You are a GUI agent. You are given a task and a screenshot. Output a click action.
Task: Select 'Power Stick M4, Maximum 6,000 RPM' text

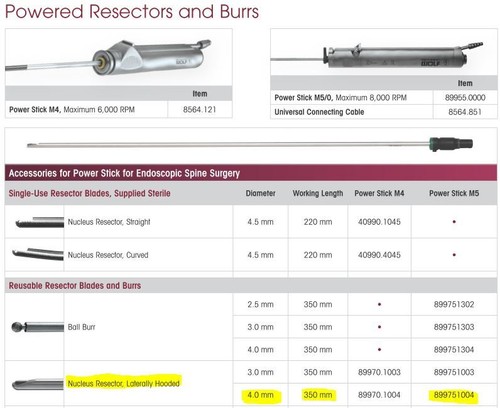click(x=72, y=110)
